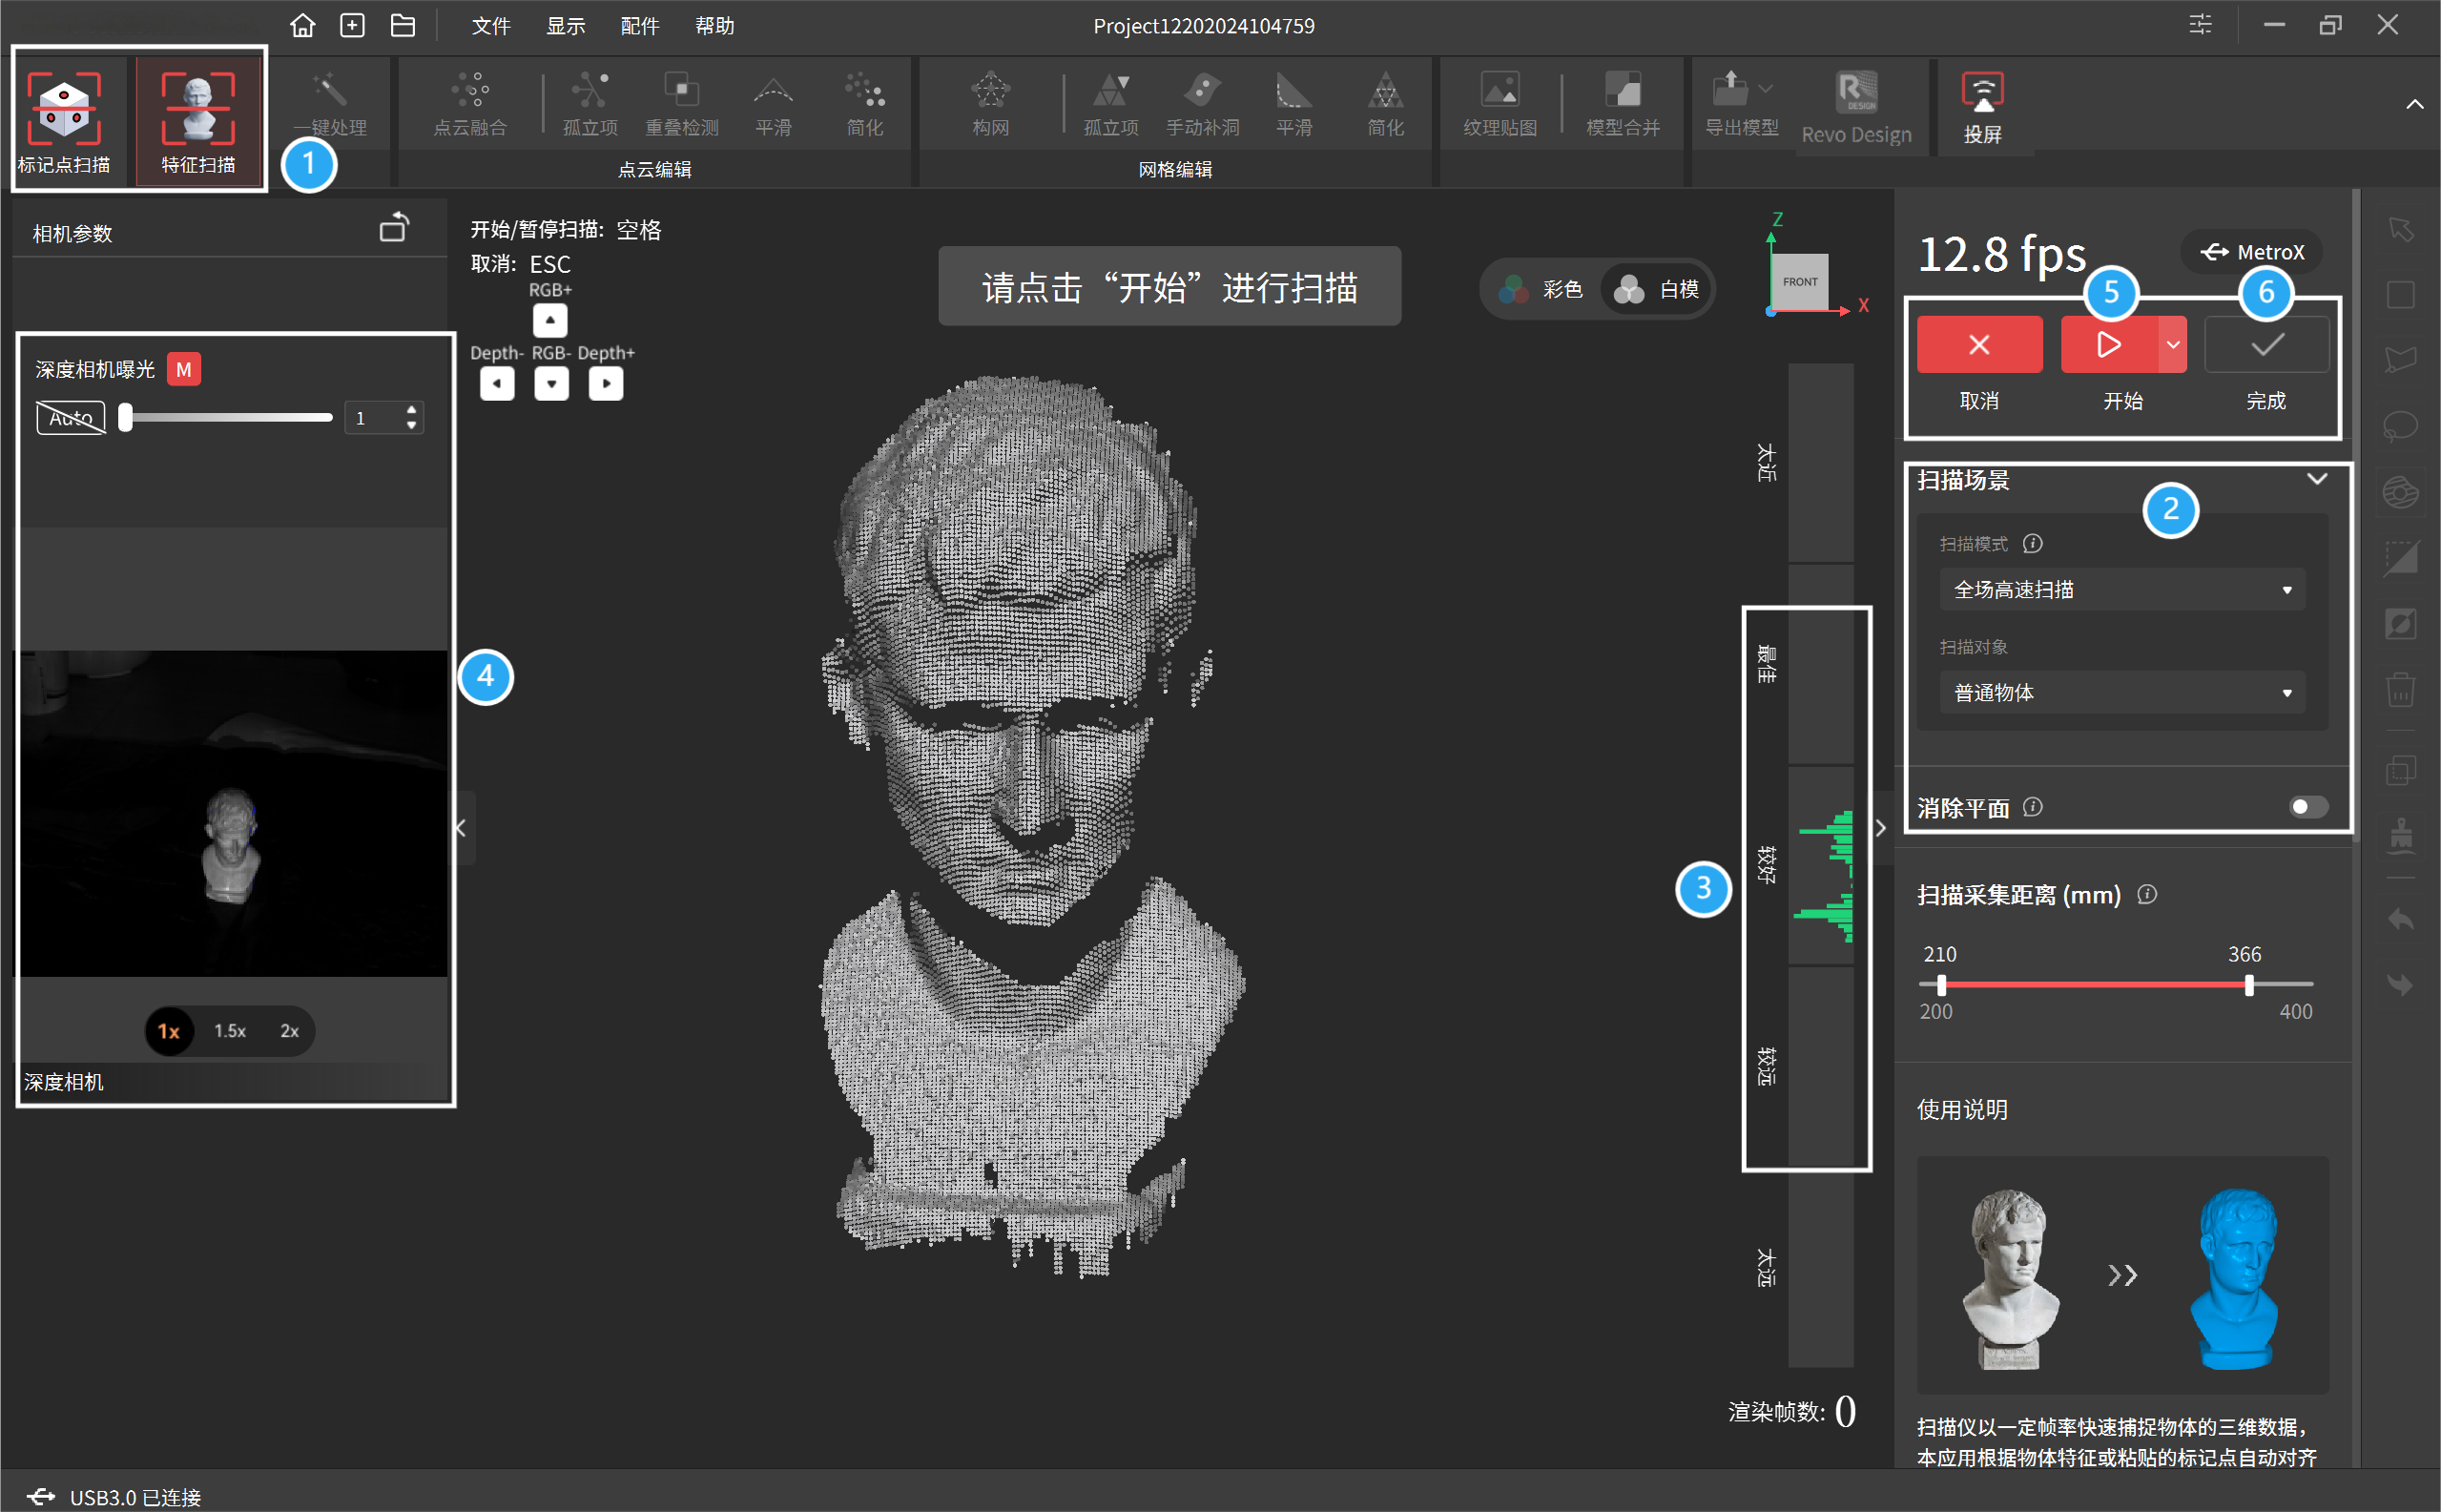The height and width of the screenshot is (1512, 2441).
Task: Open the 文件 menu
Action: tap(490, 26)
